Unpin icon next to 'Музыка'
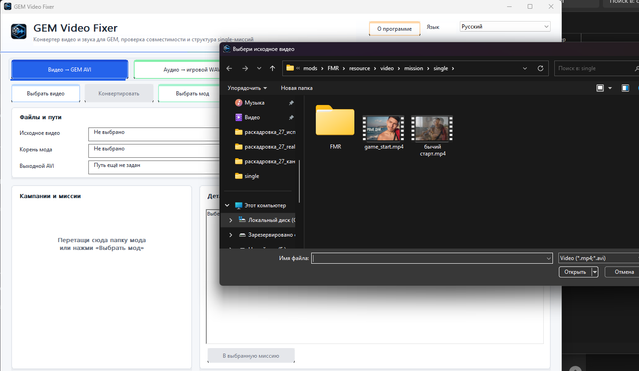 click(x=291, y=103)
